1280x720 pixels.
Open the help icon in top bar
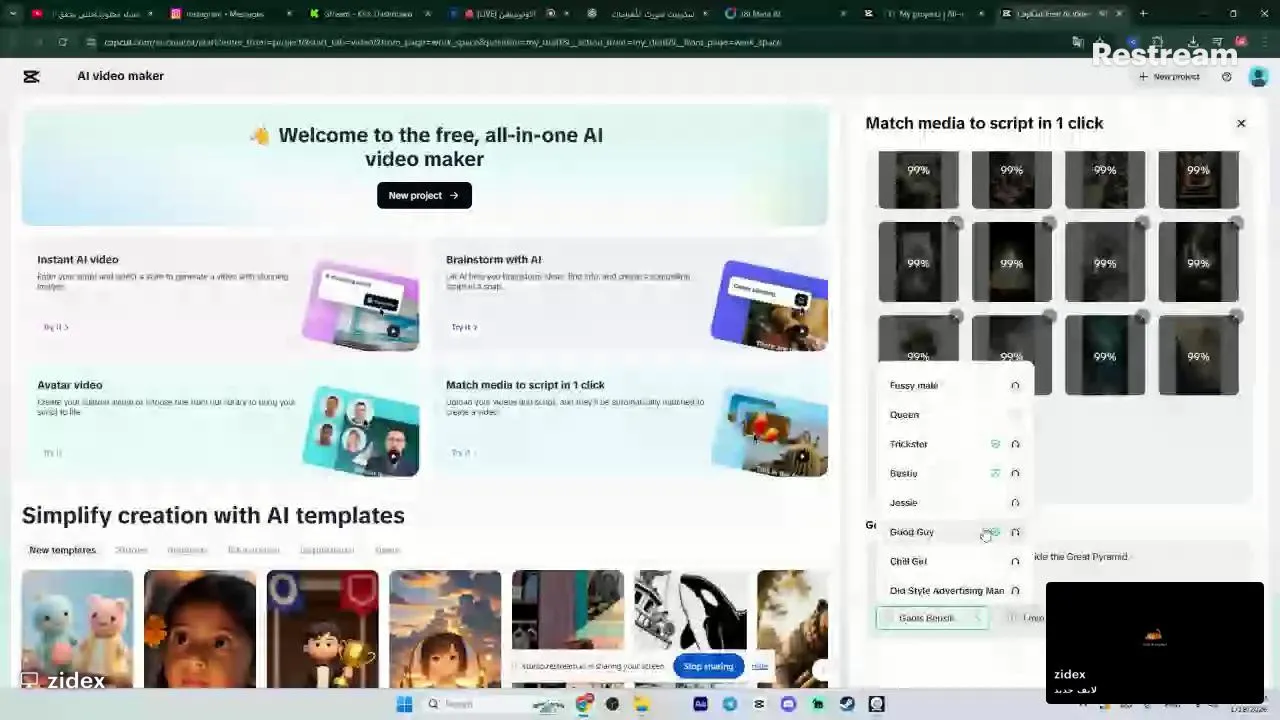[x=1227, y=77]
